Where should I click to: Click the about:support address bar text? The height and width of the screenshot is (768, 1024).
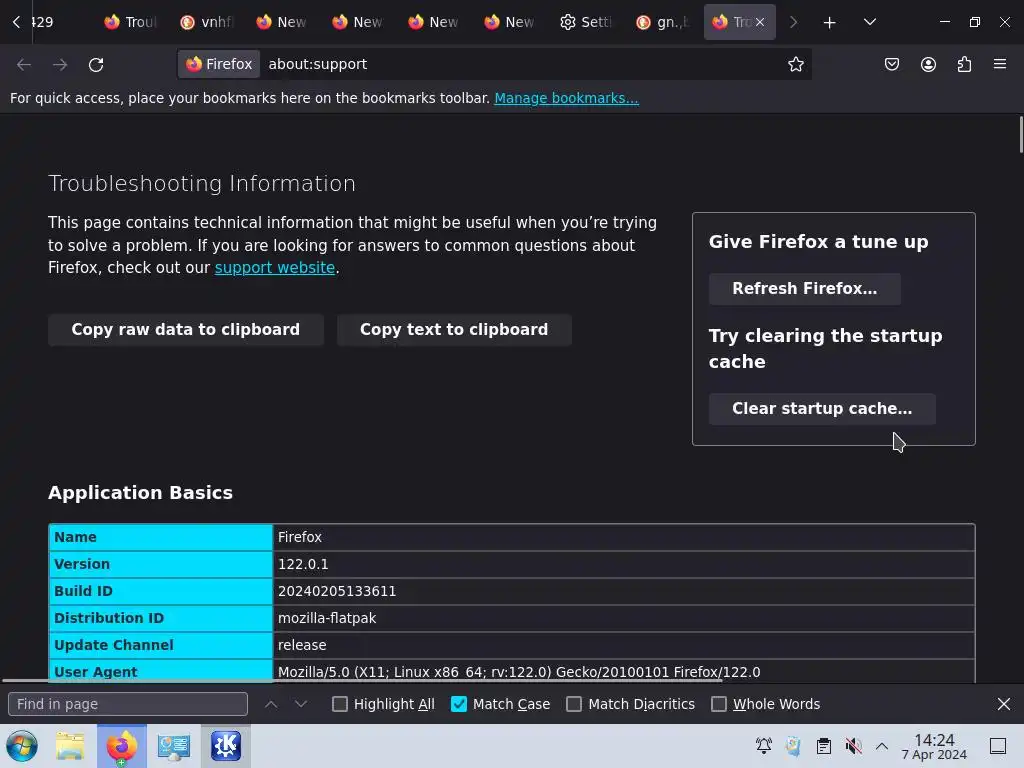pyautogui.click(x=317, y=64)
